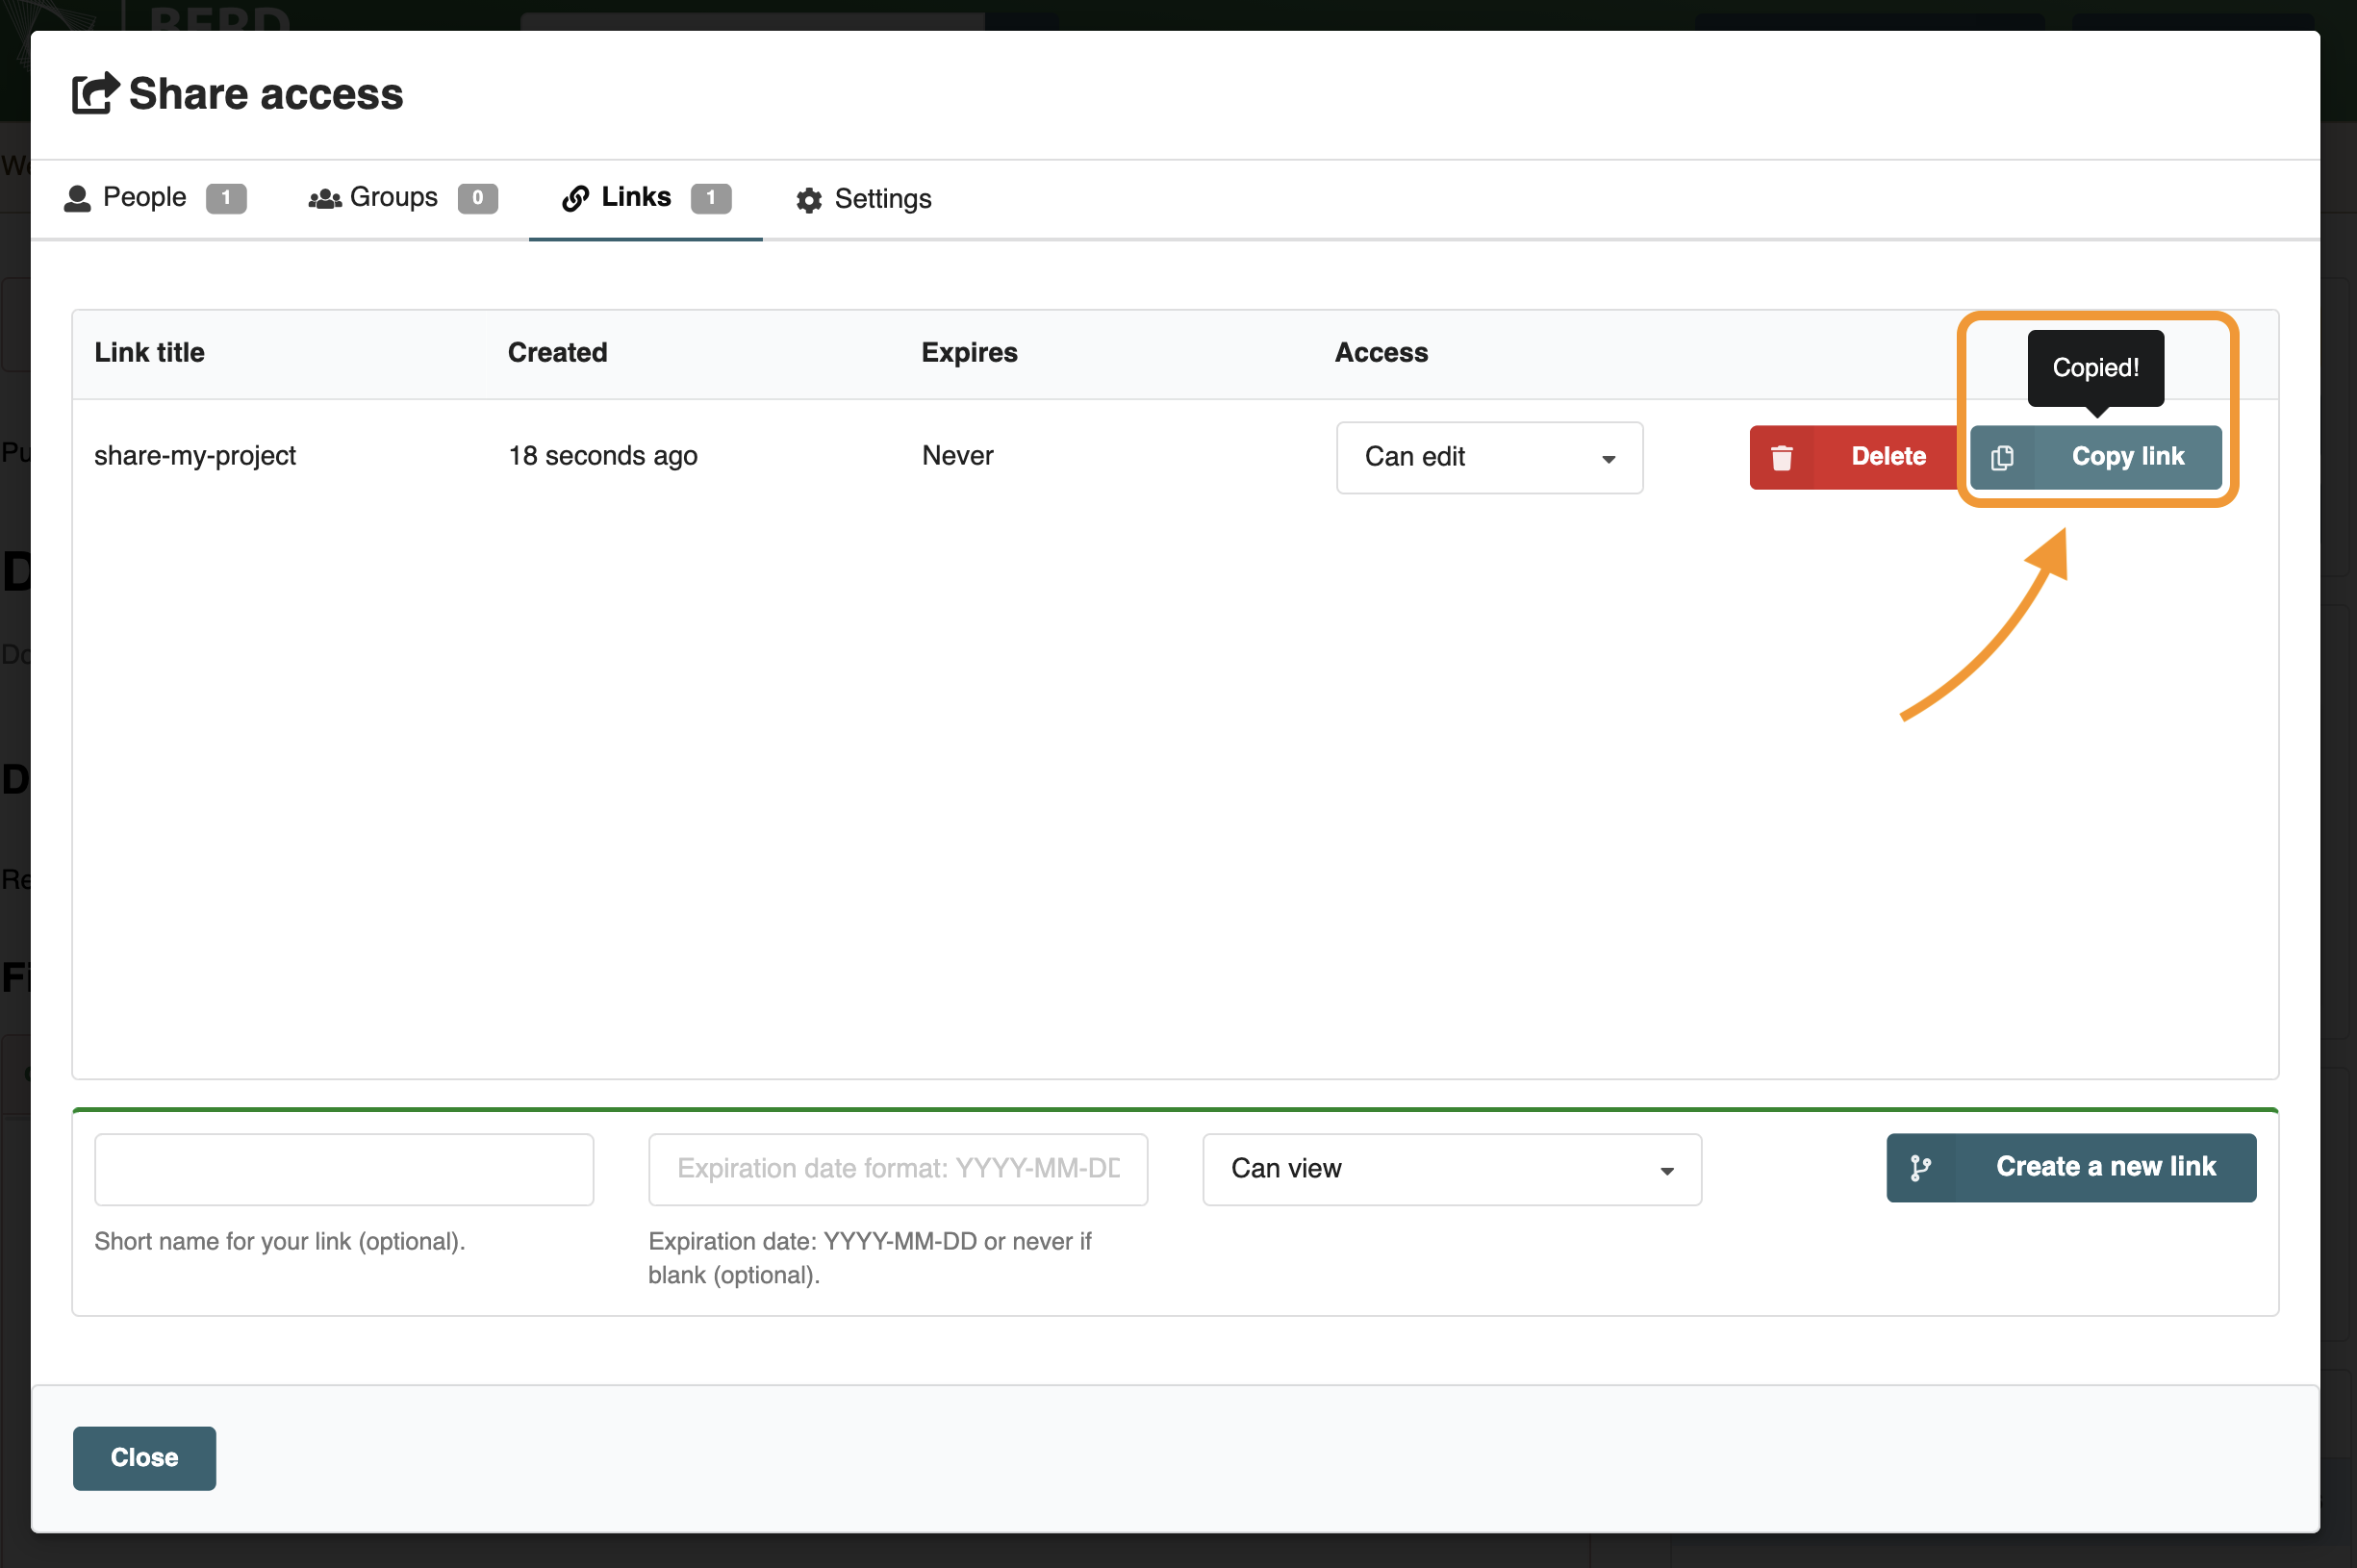The height and width of the screenshot is (1568, 2357).
Task: Click the trash icon on Delete button
Action: point(1782,457)
